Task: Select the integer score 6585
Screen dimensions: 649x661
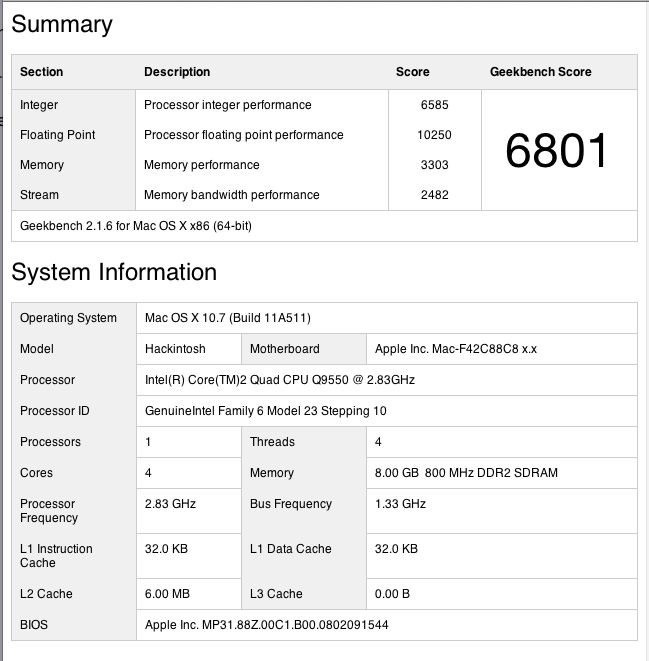Action: pyautogui.click(x=434, y=105)
